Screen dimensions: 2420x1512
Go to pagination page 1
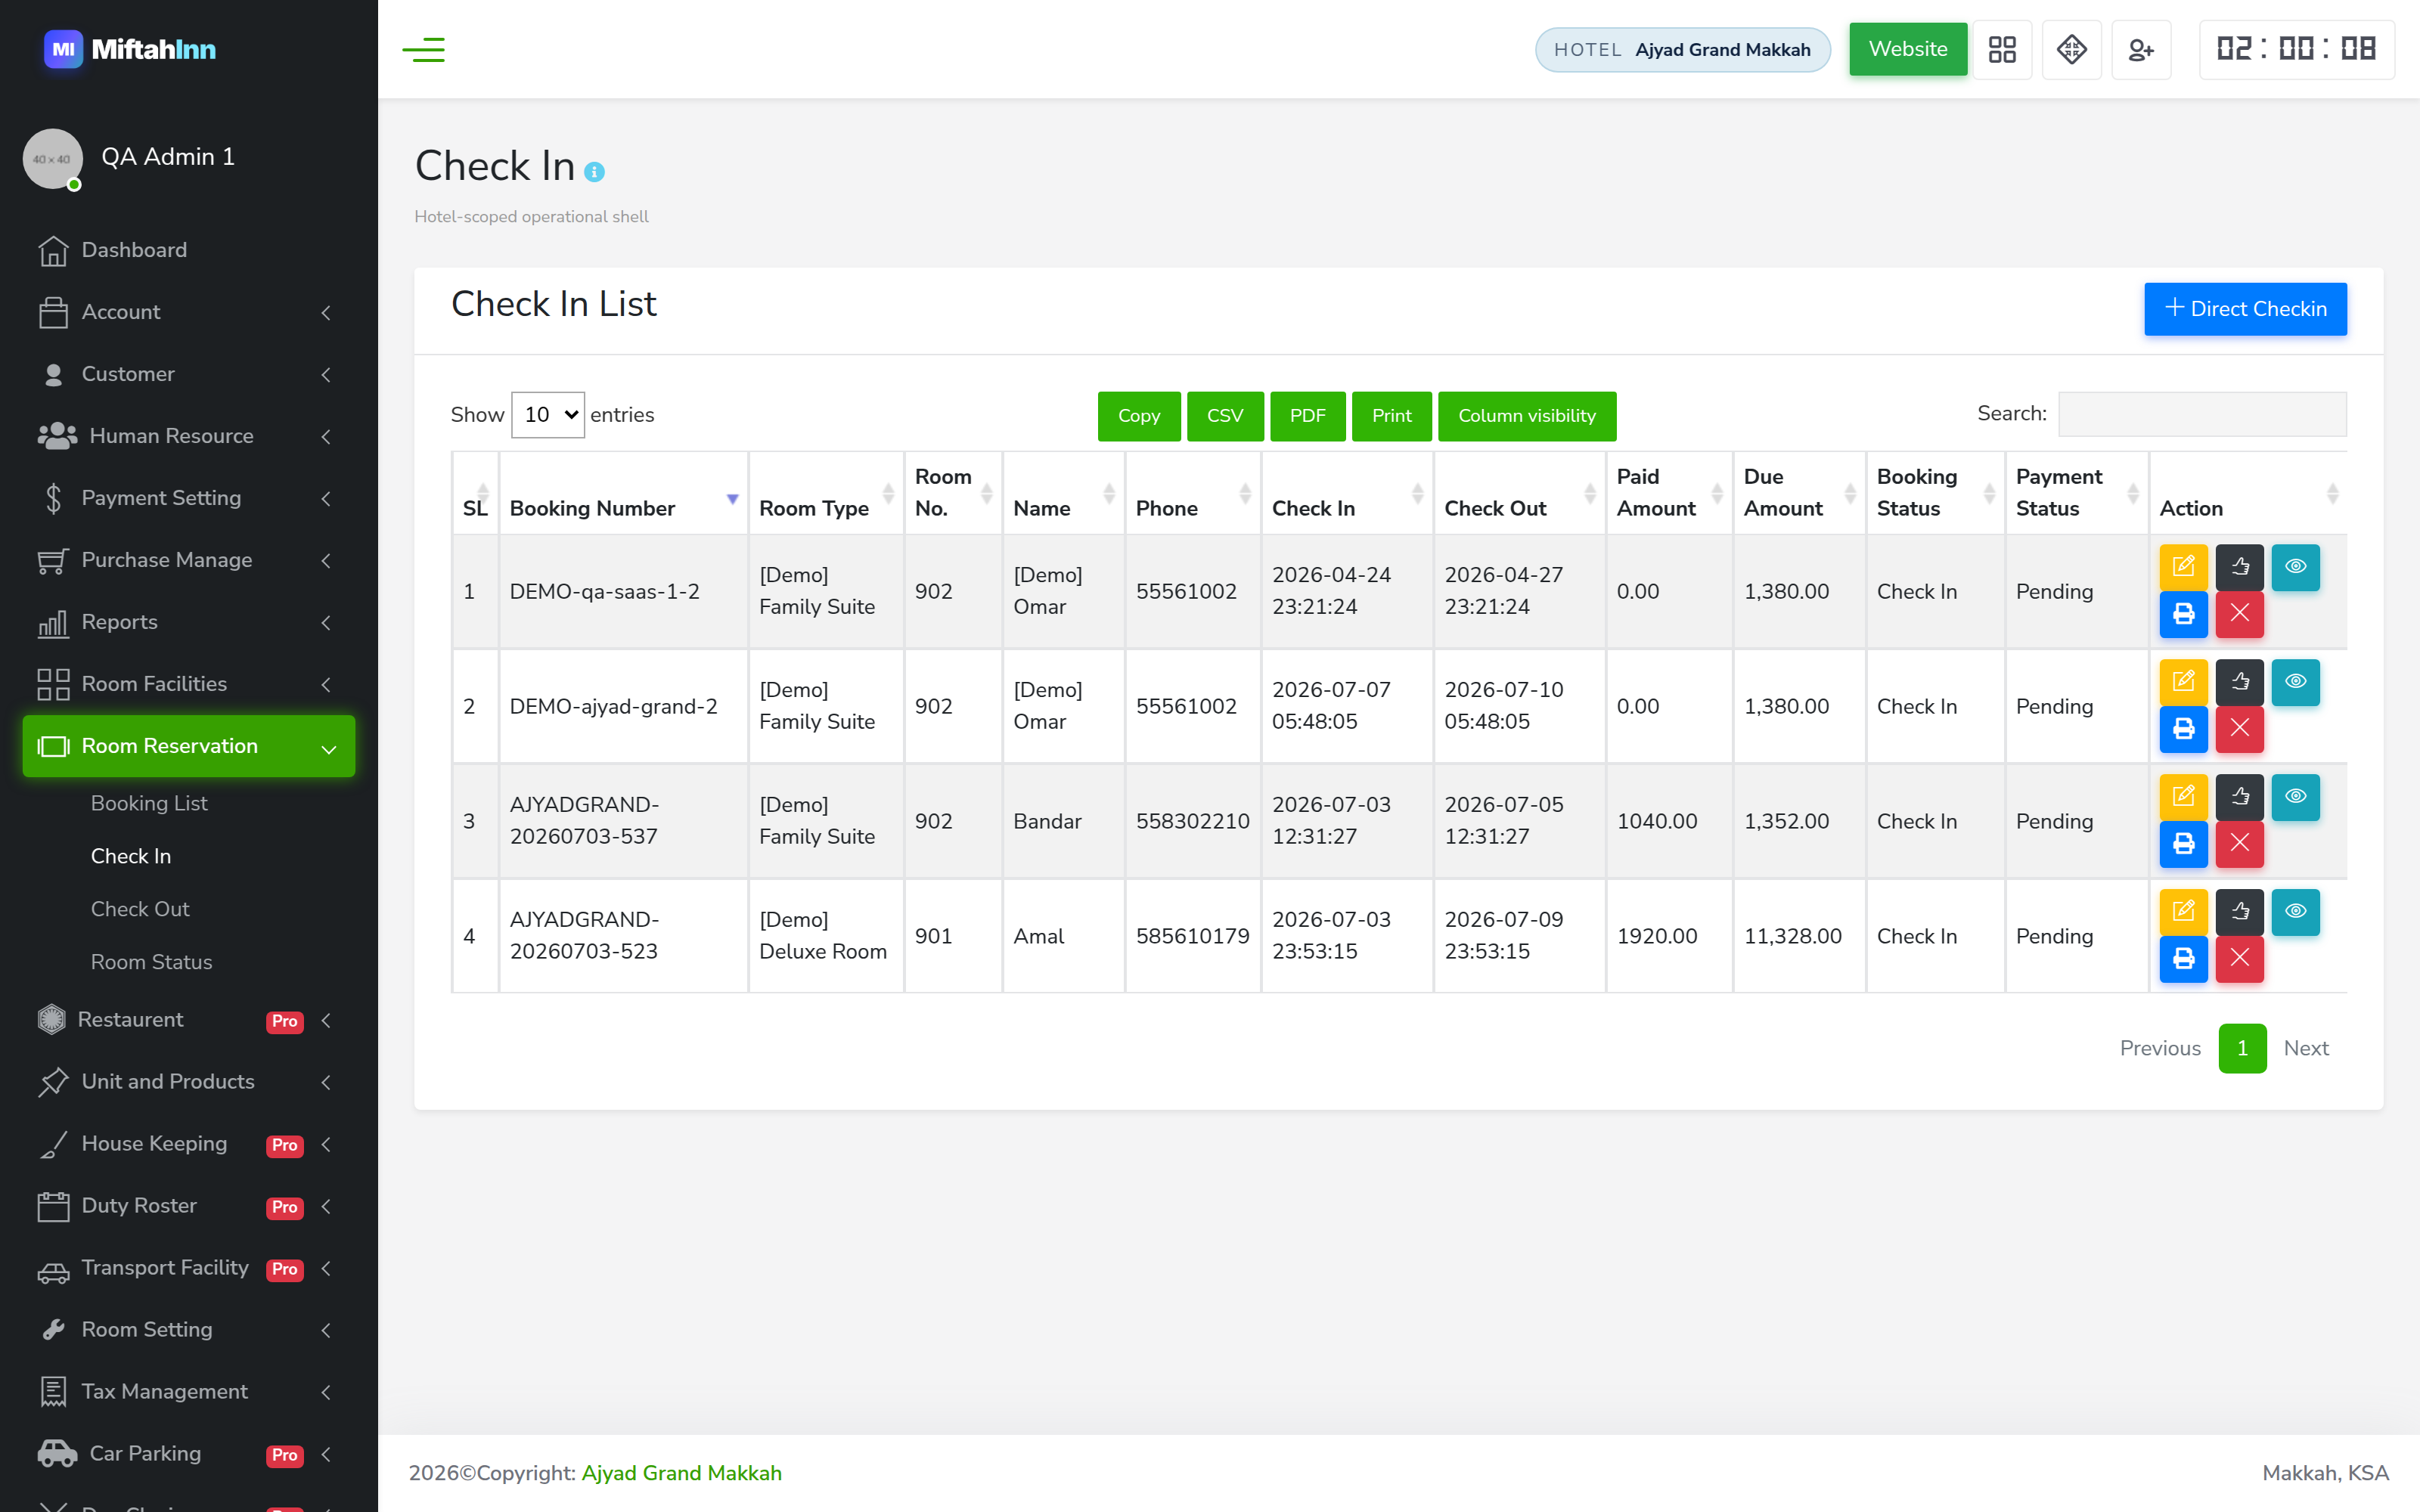click(2242, 1048)
